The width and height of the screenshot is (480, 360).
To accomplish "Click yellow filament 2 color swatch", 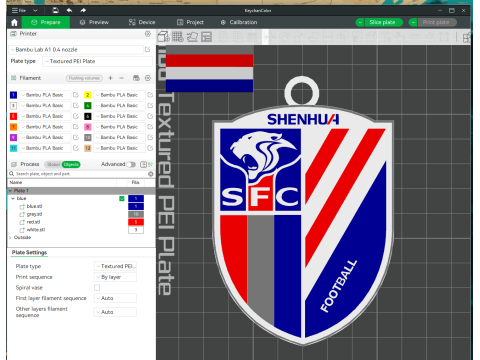I will point(88,95).
